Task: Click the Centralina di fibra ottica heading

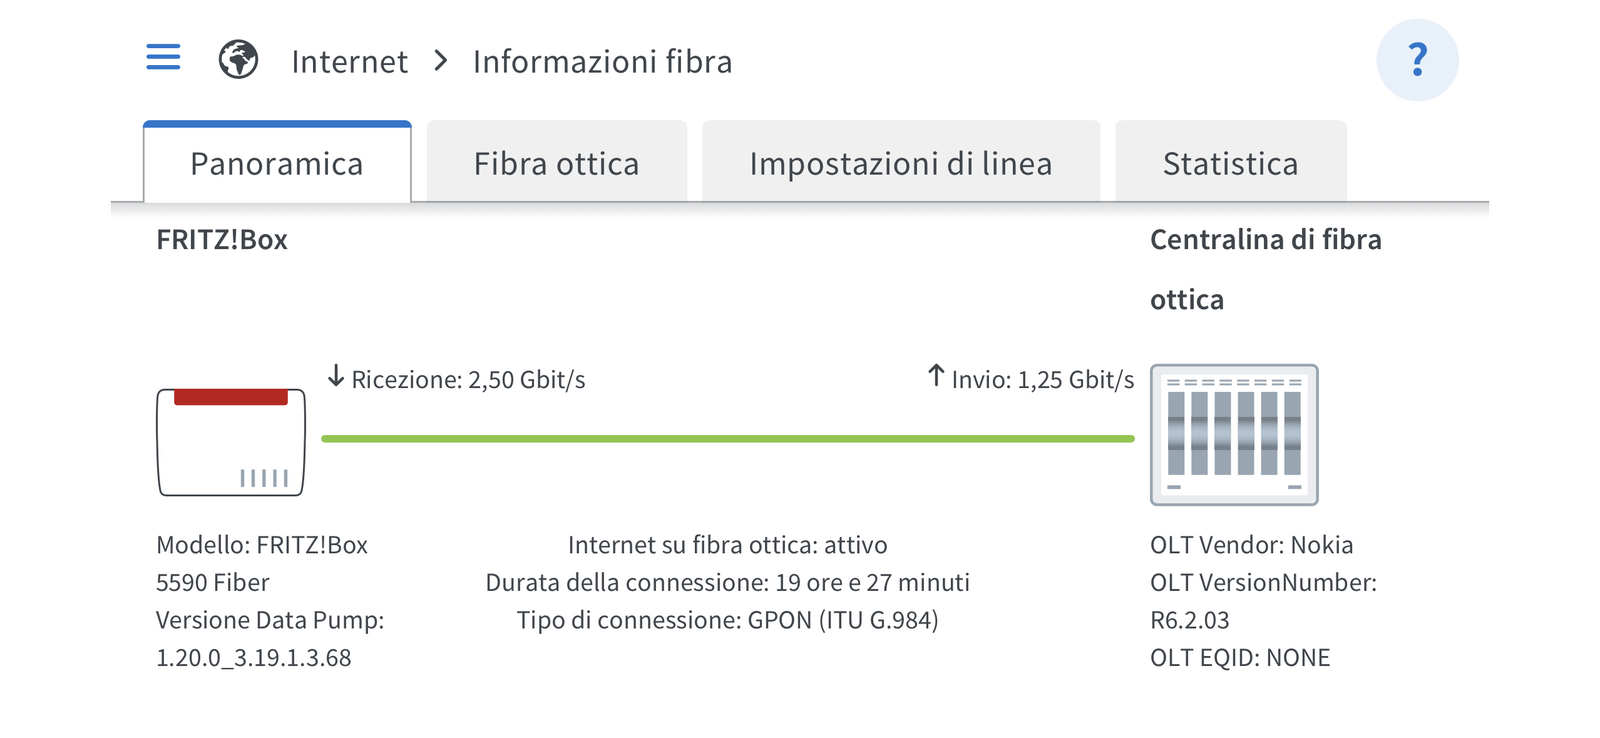Action: click(x=1266, y=269)
